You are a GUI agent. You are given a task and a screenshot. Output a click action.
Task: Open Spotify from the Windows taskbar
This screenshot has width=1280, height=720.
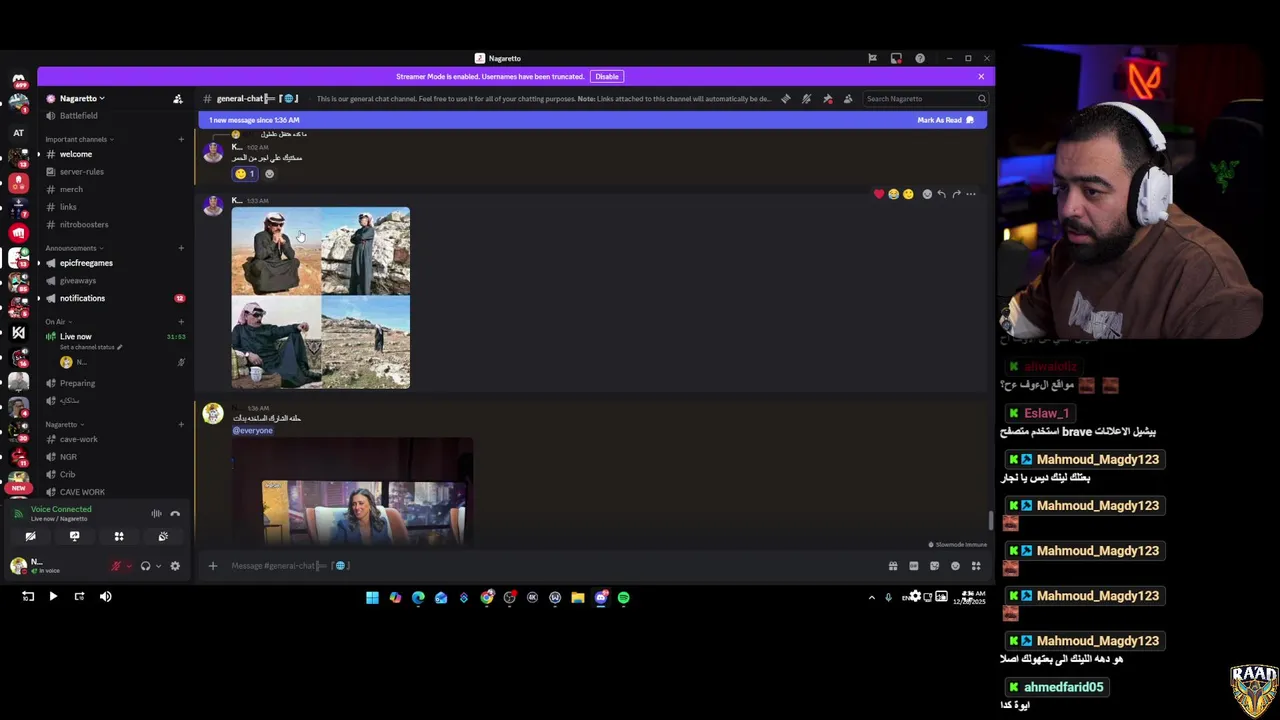click(x=624, y=598)
